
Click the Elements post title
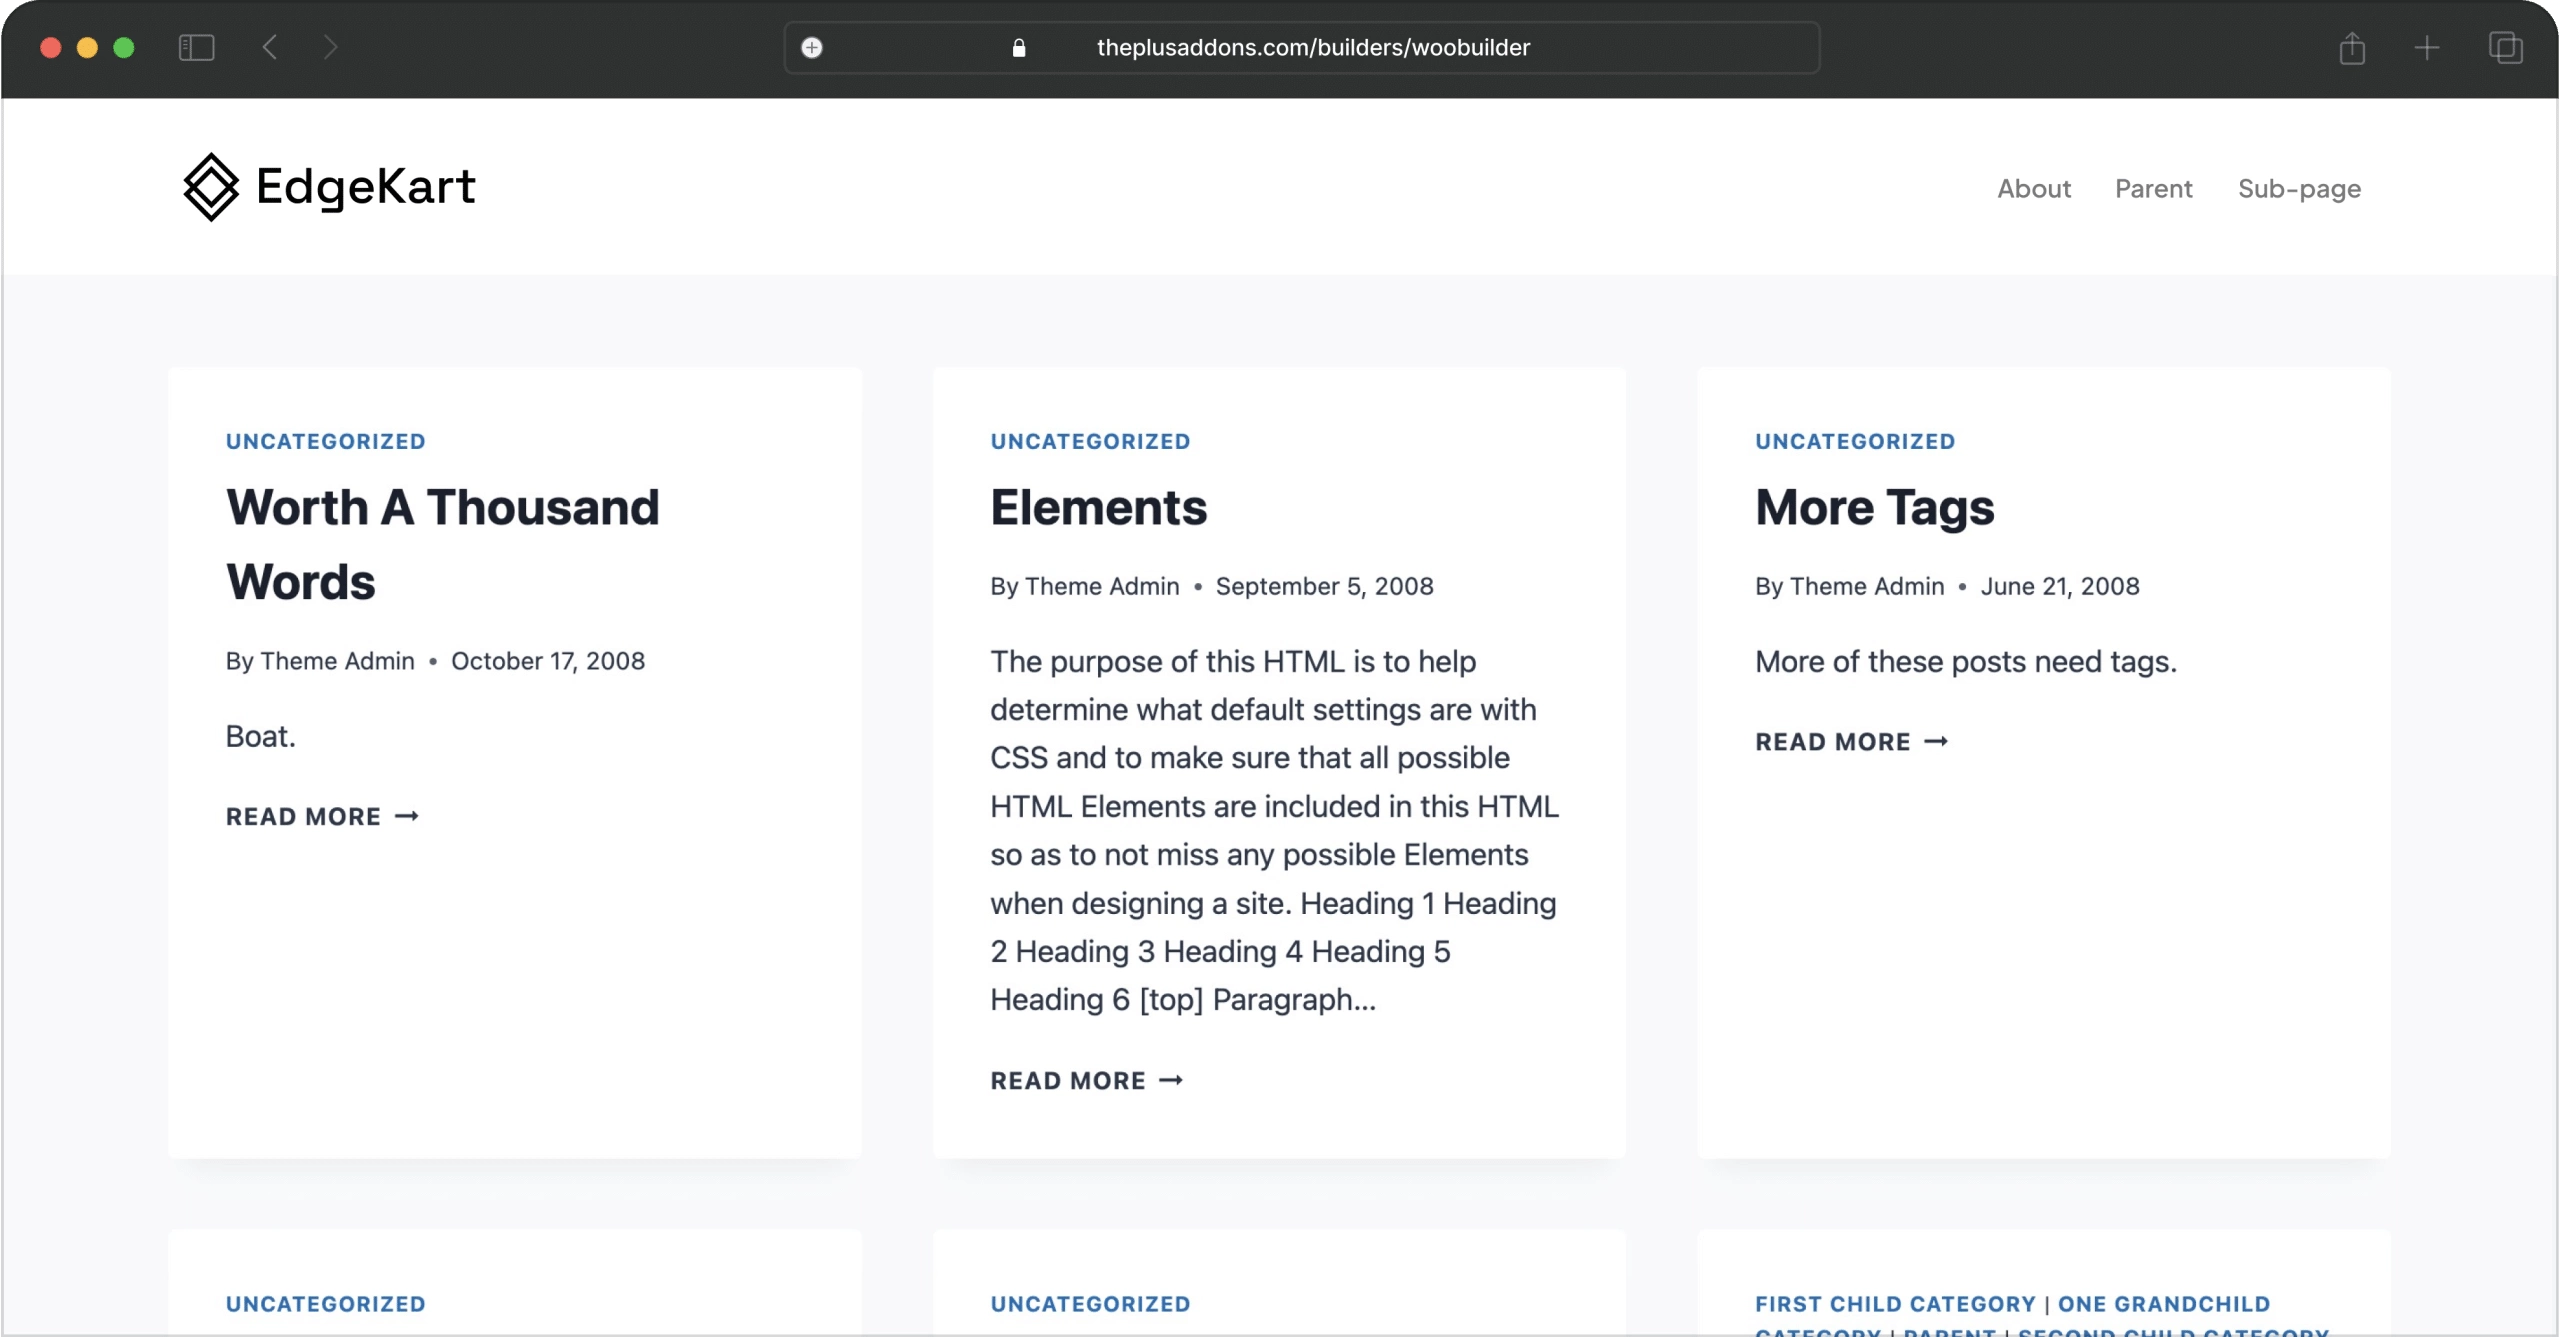[x=1098, y=507]
